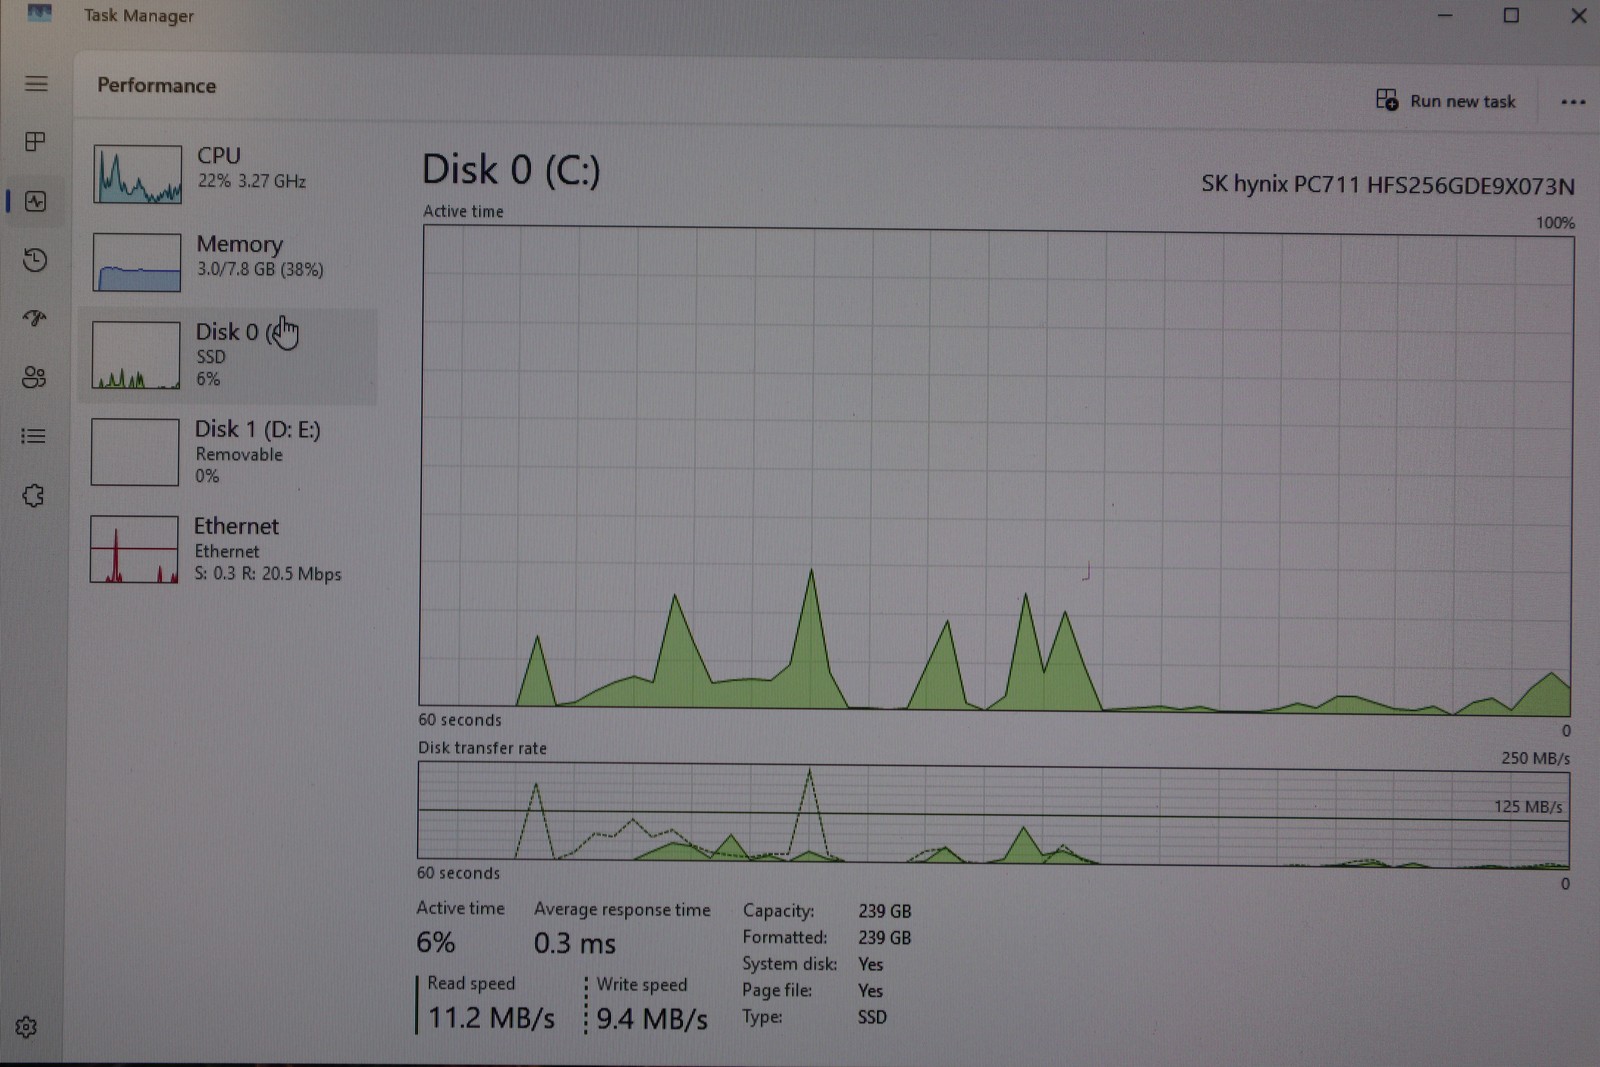Click the 6% active time value below graph
This screenshot has height=1067, width=1600.
click(x=436, y=942)
